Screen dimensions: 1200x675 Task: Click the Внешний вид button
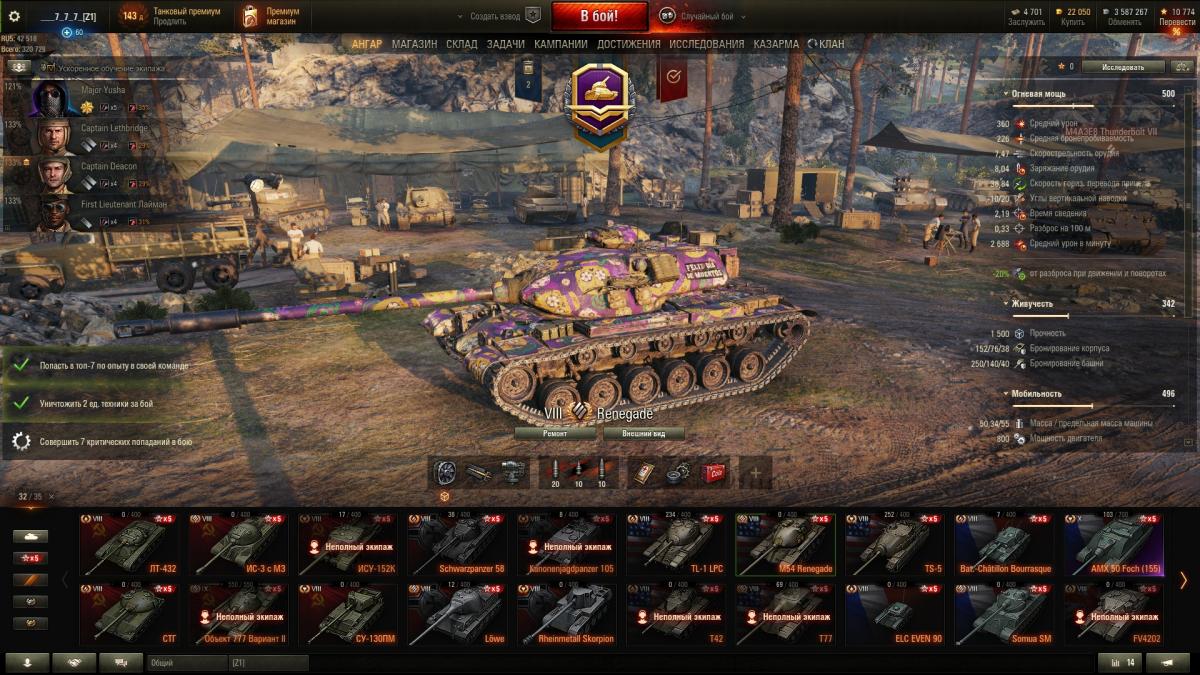tap(644, 434)
